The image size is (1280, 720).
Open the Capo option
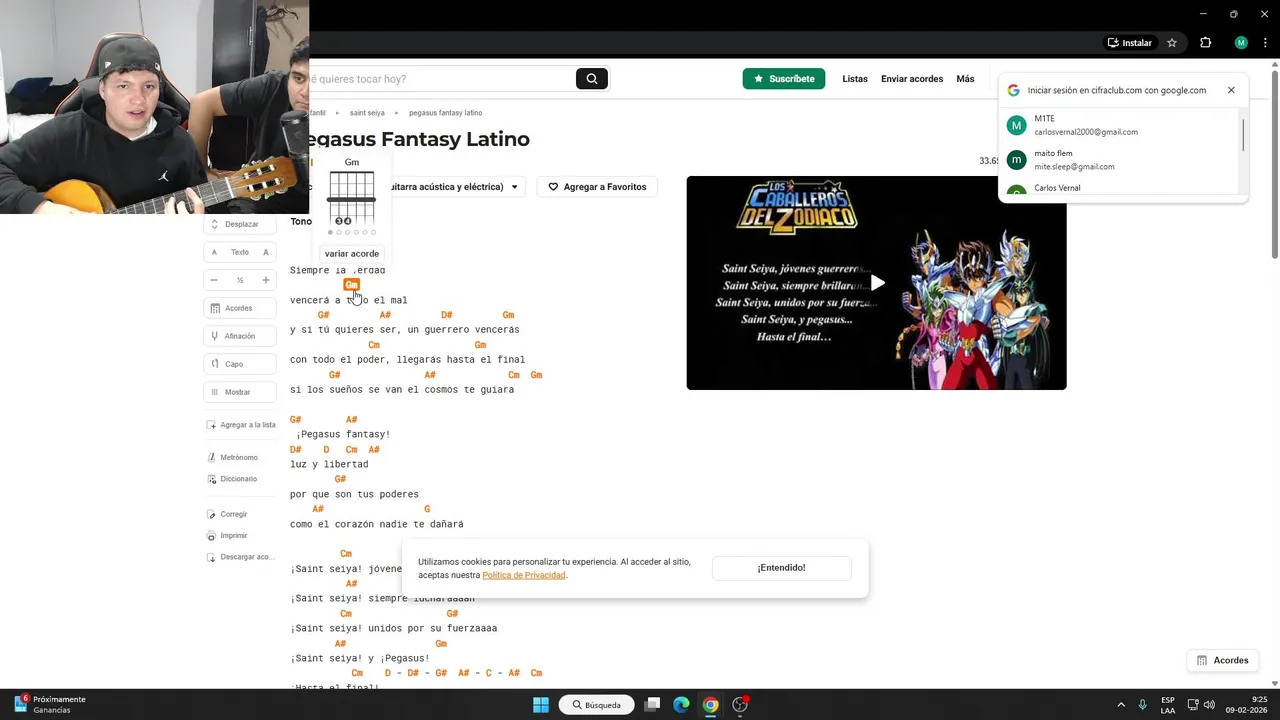(x=240, y=364)
